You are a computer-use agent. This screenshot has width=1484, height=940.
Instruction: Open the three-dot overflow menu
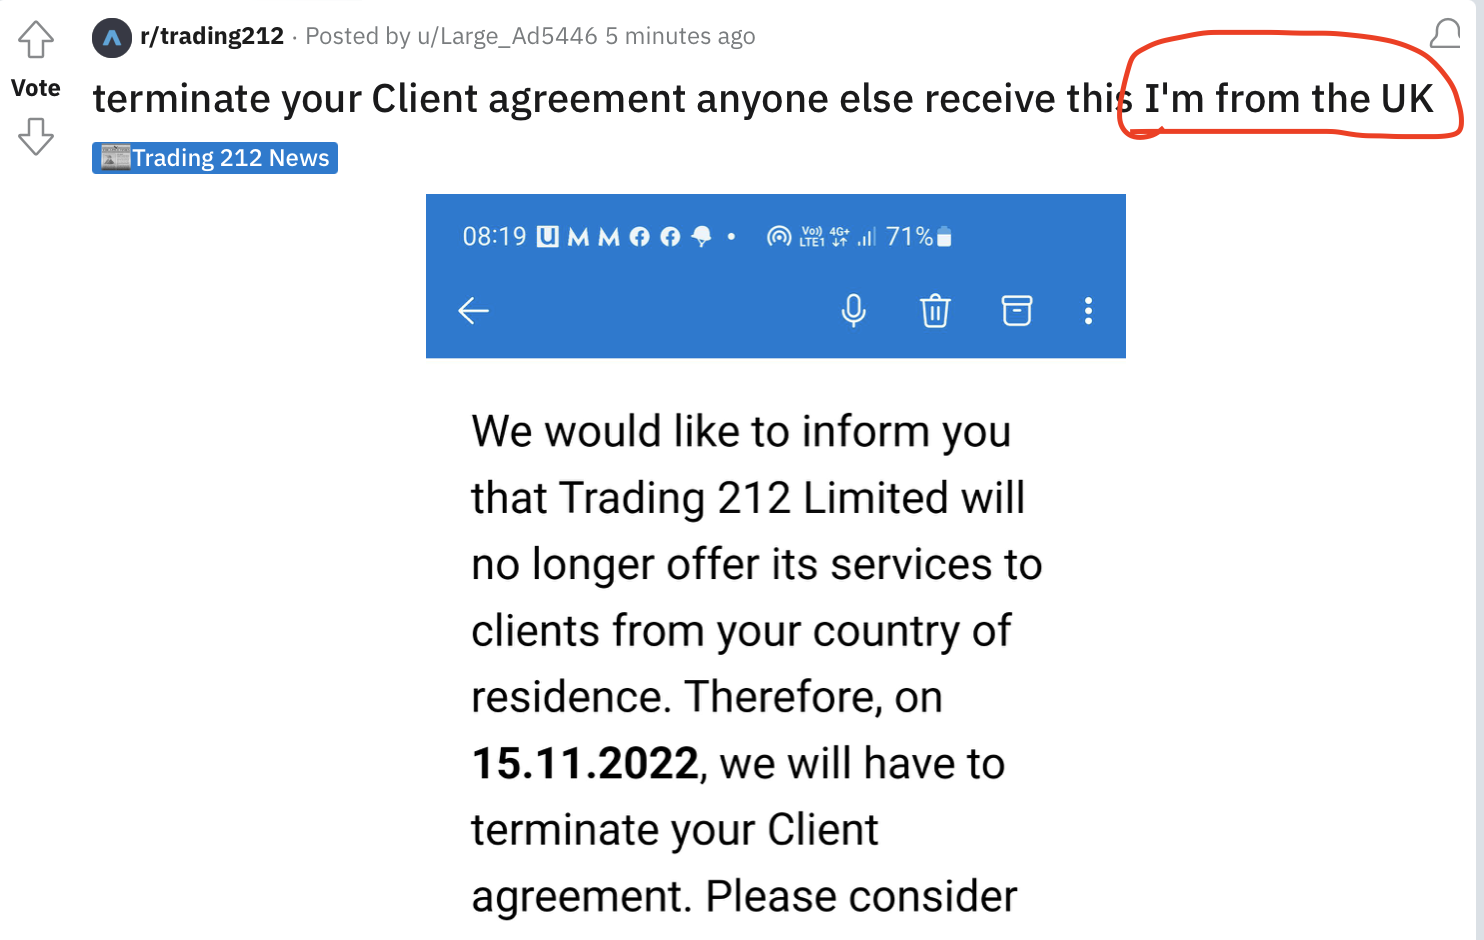click(1088, 311)
